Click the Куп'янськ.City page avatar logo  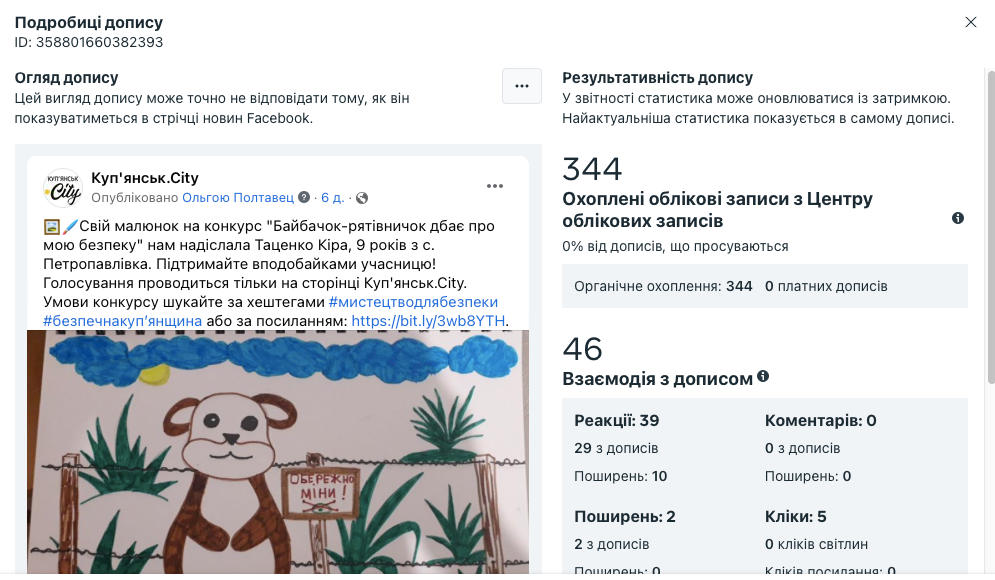pos(63,188)
